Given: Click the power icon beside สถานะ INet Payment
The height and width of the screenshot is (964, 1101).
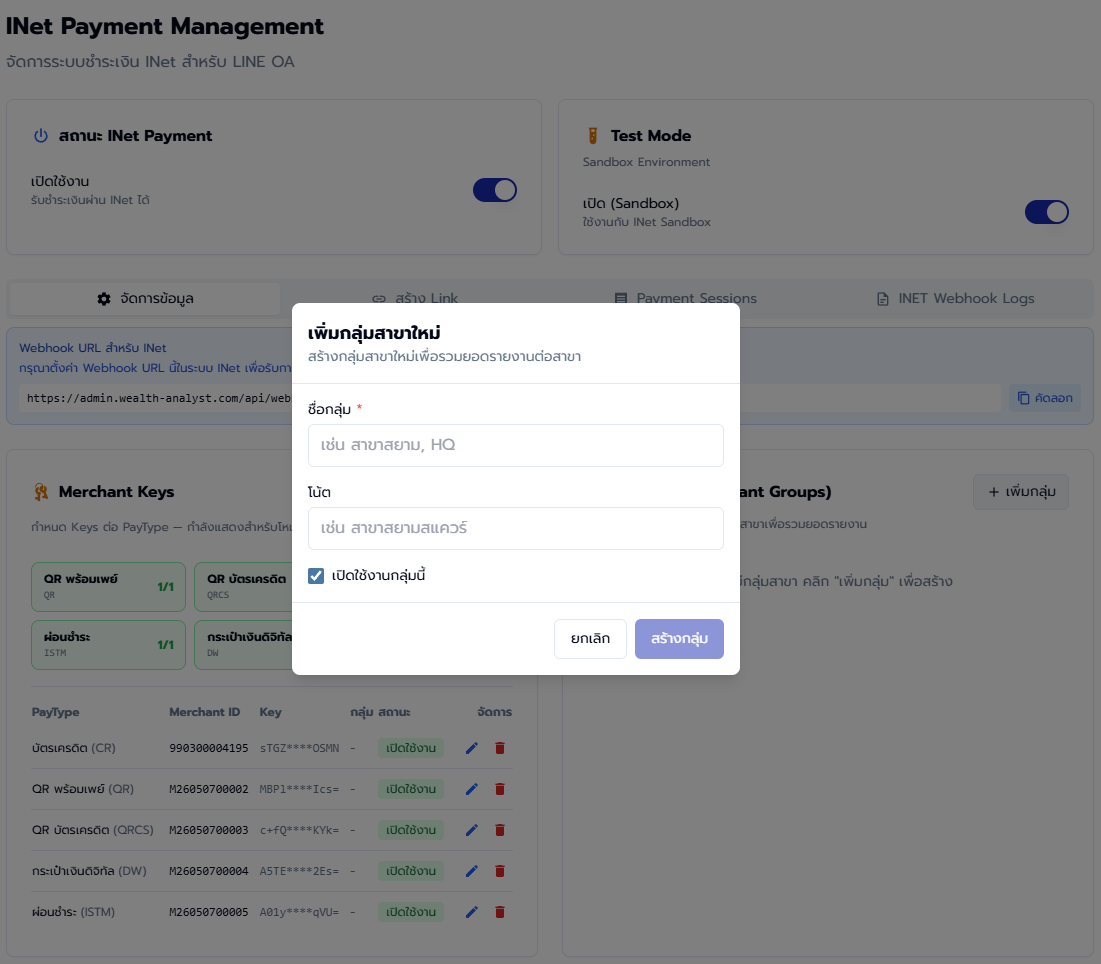Looking at the screenshot, I should pyautogui.click(x=41, y=136).
